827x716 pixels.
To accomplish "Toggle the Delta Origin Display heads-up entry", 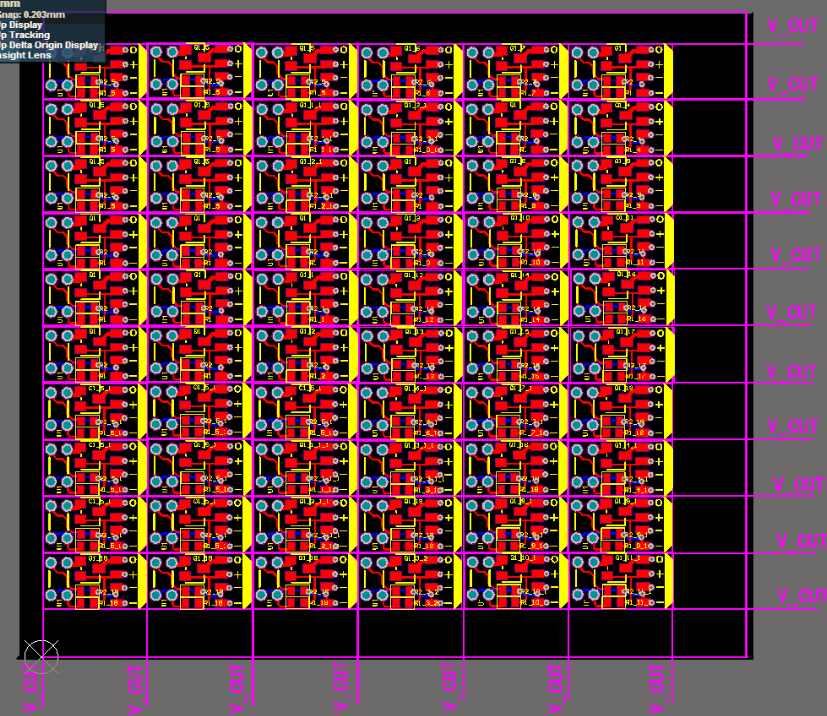I will point(50,45).
